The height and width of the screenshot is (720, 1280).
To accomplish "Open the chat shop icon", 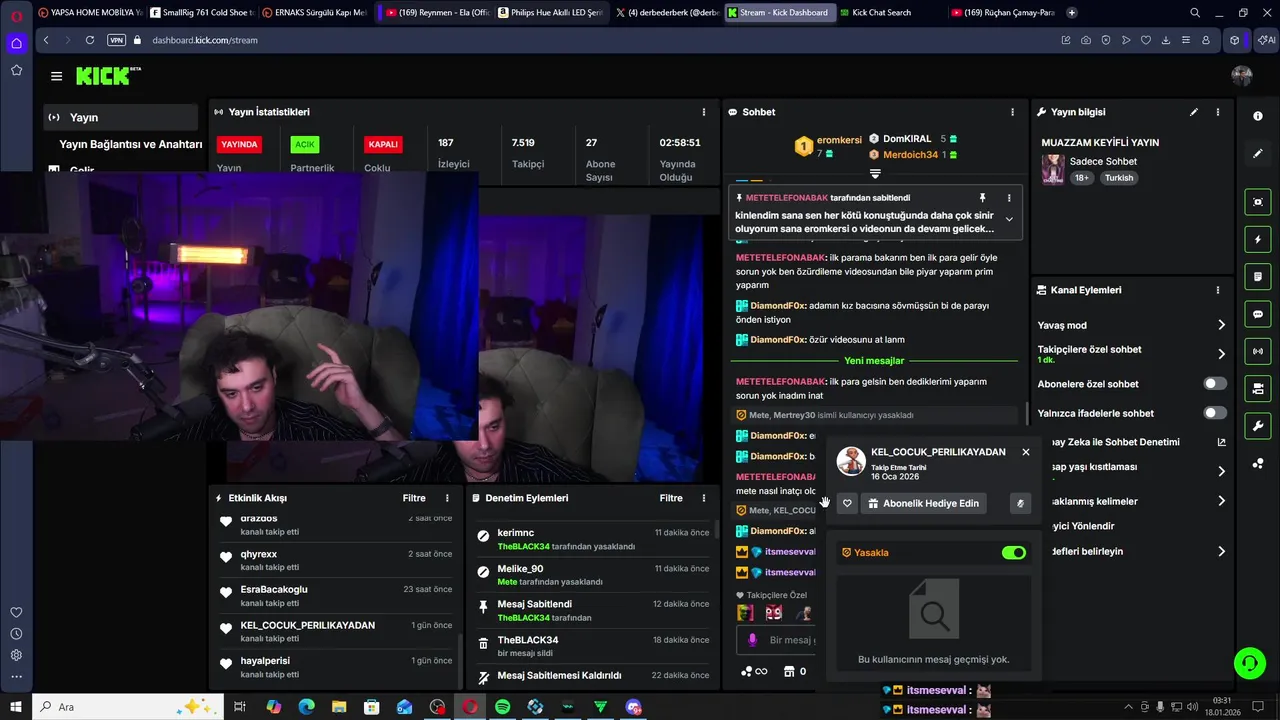I will pos(788,671).
